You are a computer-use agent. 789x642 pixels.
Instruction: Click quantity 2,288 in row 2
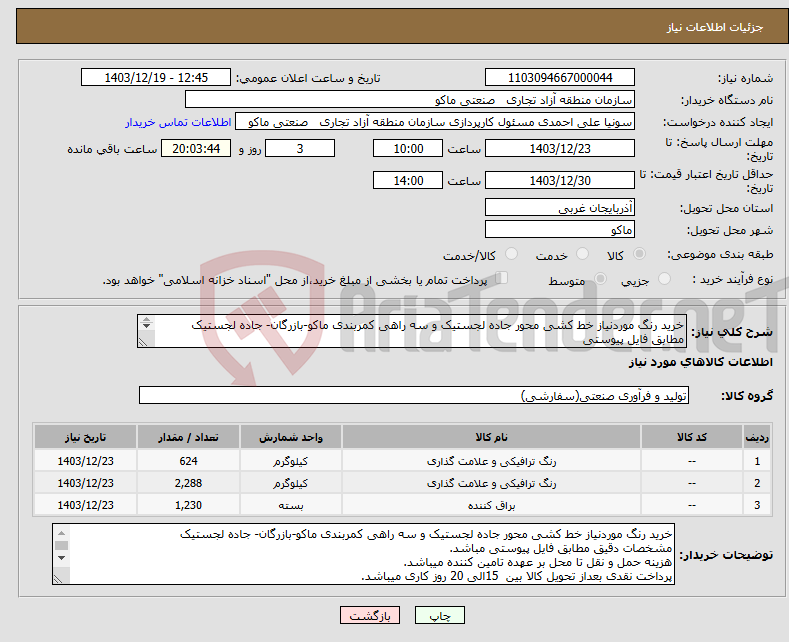(188, 483)
